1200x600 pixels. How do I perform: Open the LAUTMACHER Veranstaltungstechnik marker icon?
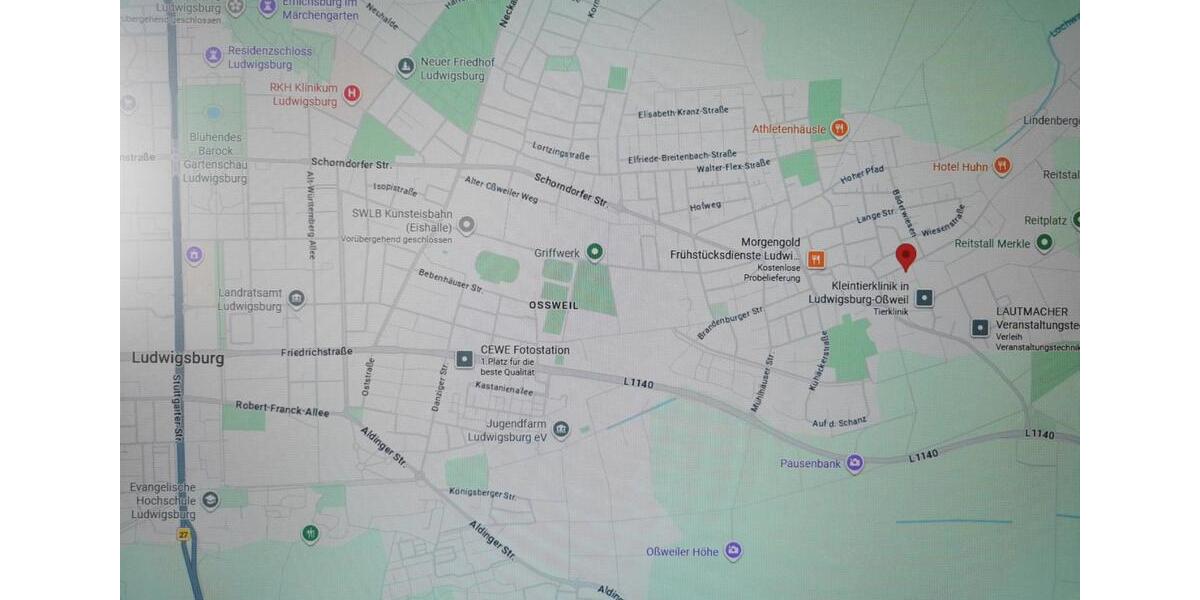point(980,327)
